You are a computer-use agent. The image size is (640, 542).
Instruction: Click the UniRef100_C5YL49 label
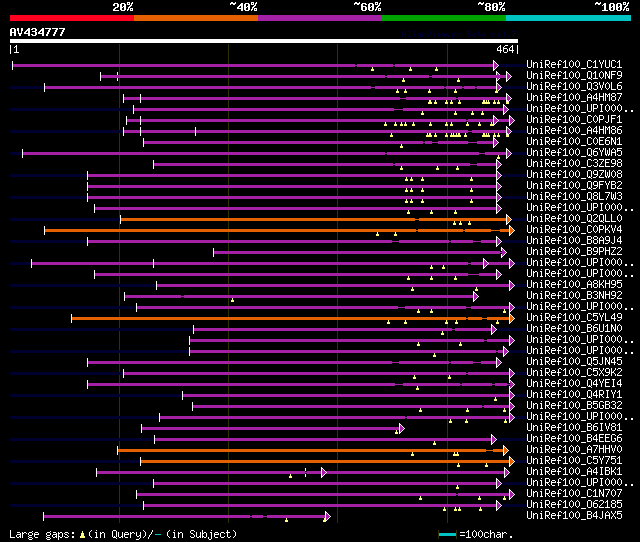click(574, 318)
